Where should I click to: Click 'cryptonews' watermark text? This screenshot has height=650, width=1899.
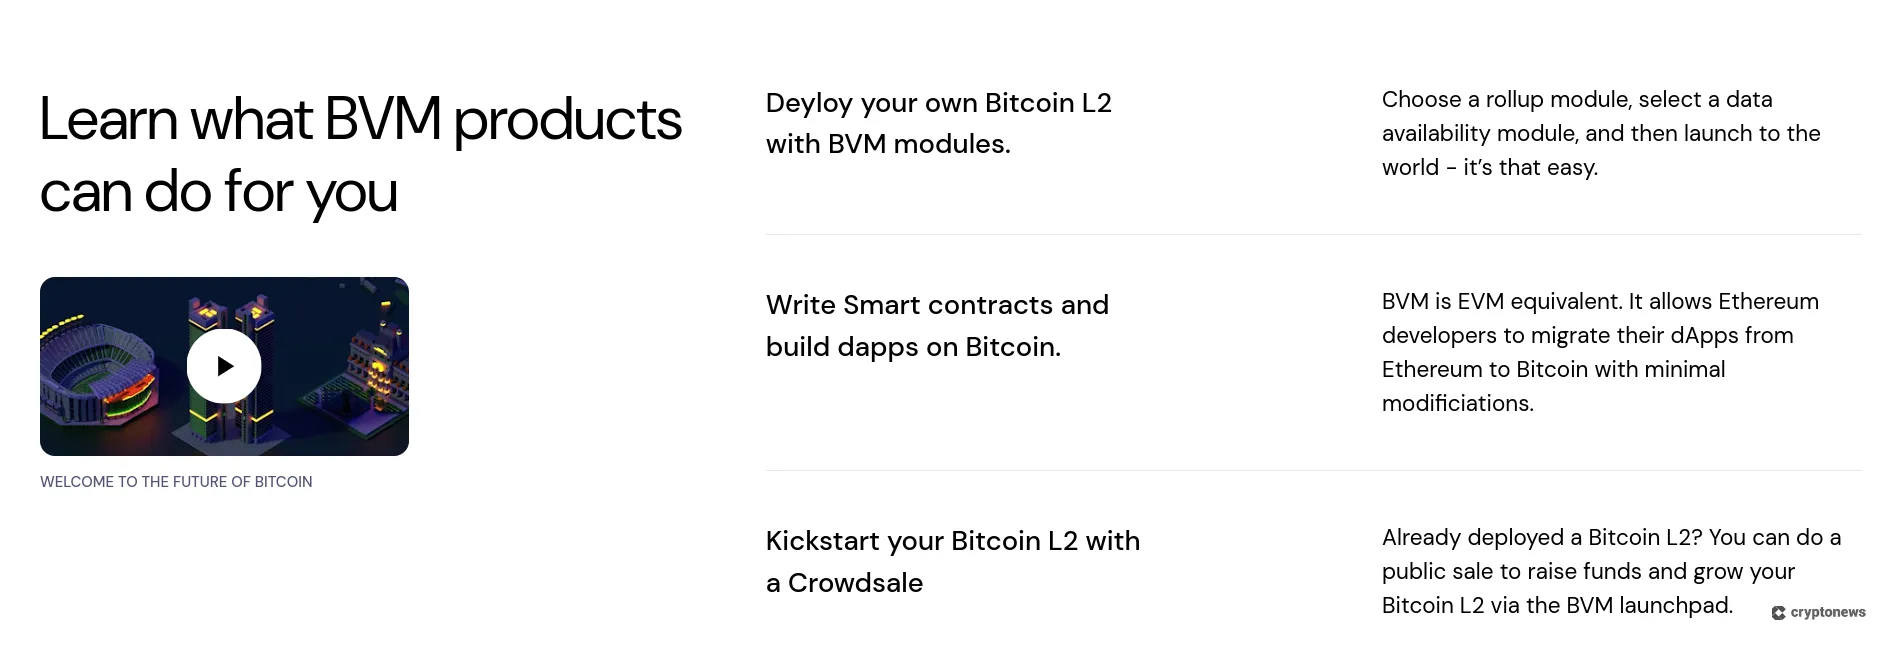point(1827,611)
